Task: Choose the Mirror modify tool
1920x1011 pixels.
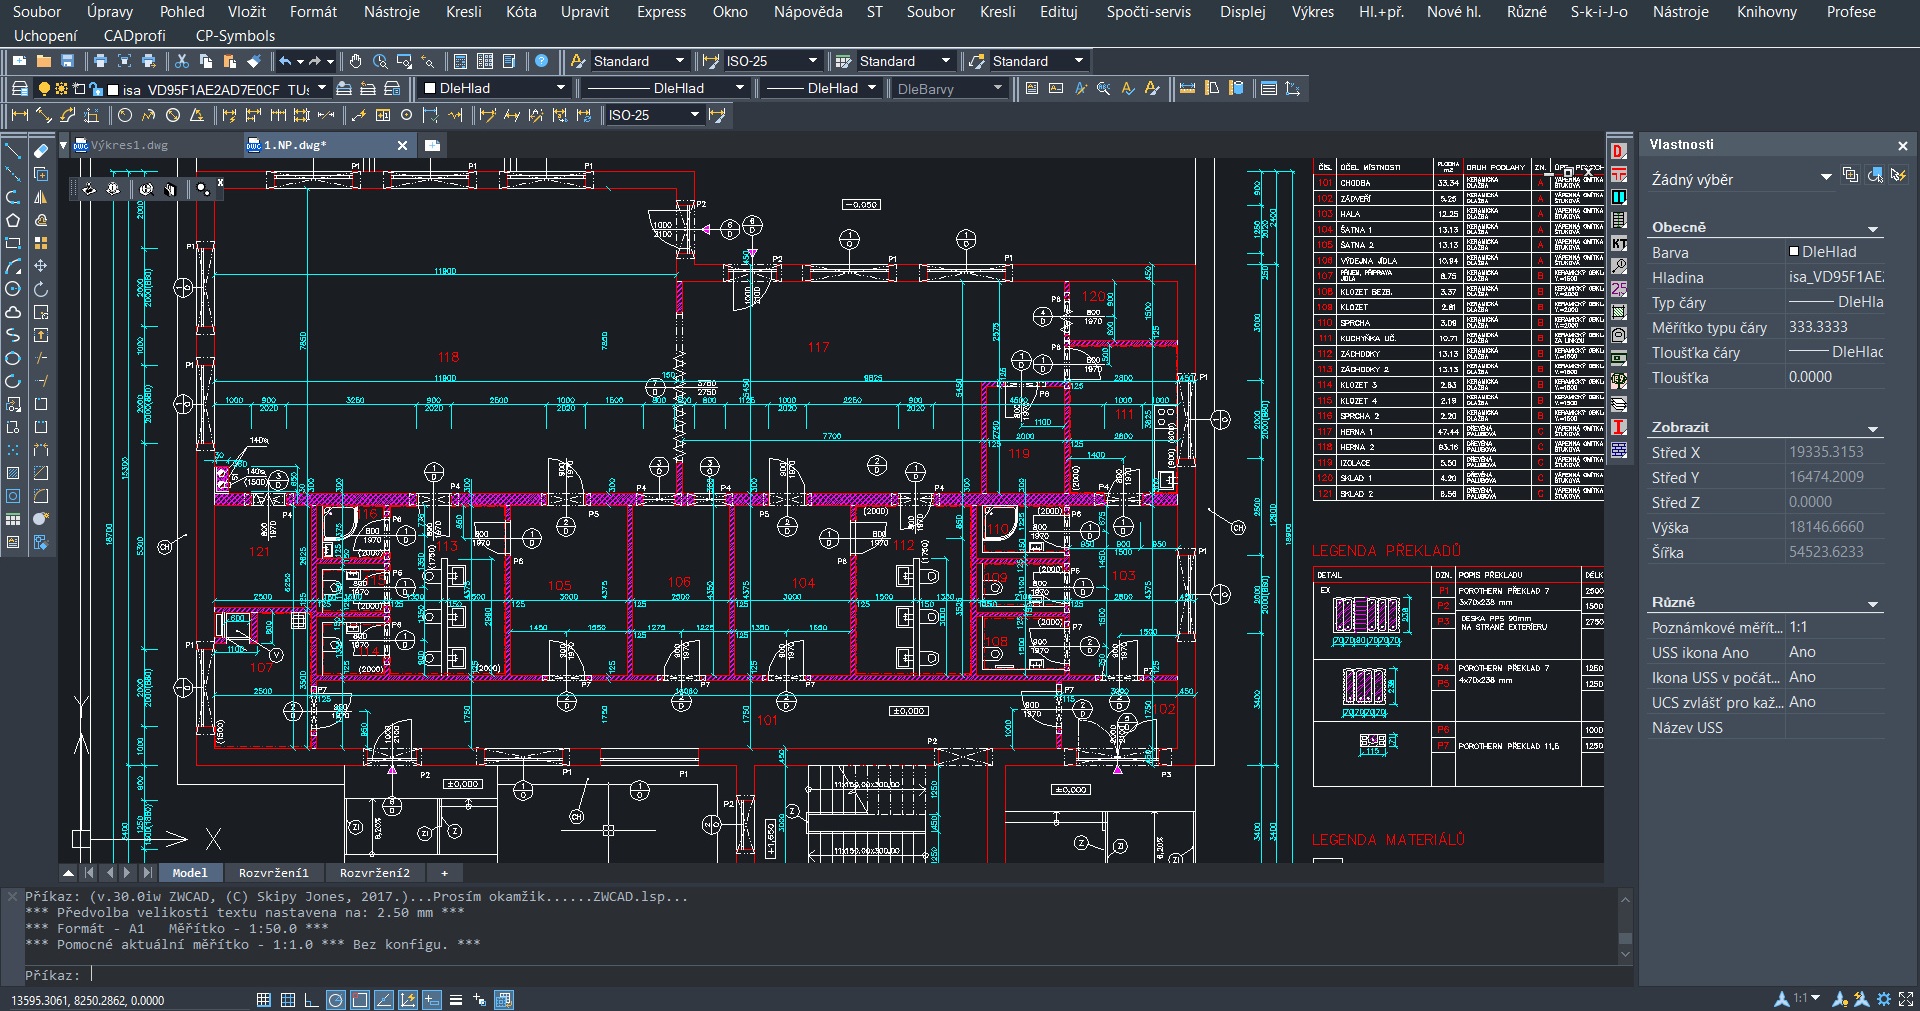Action: (x=41, y=197)
